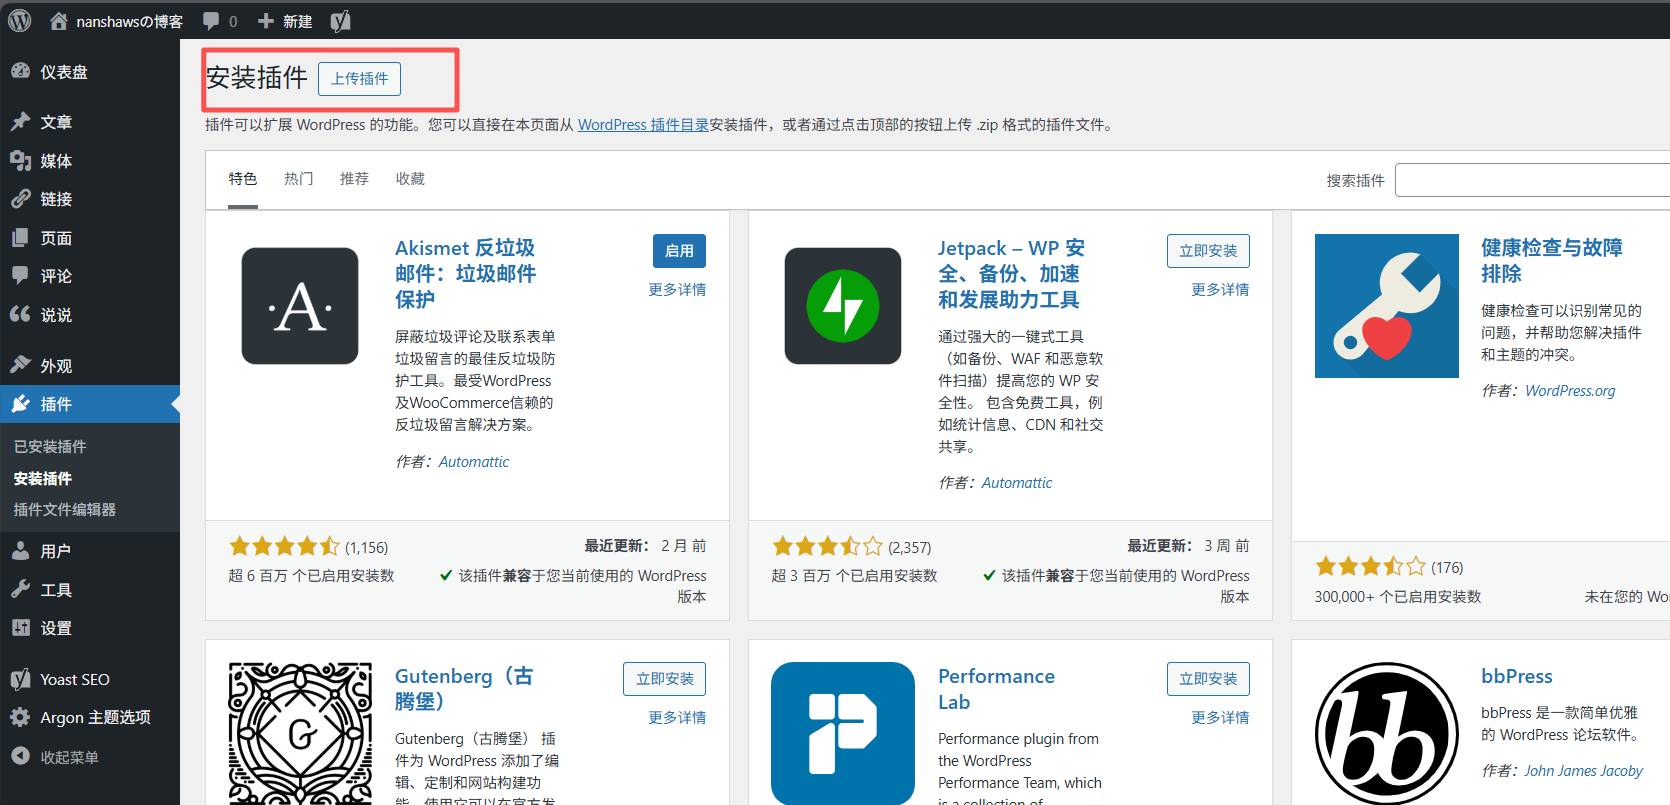
Task: Click '超 6 百万 个已启用安装数' text
Action: pos(311,576)
